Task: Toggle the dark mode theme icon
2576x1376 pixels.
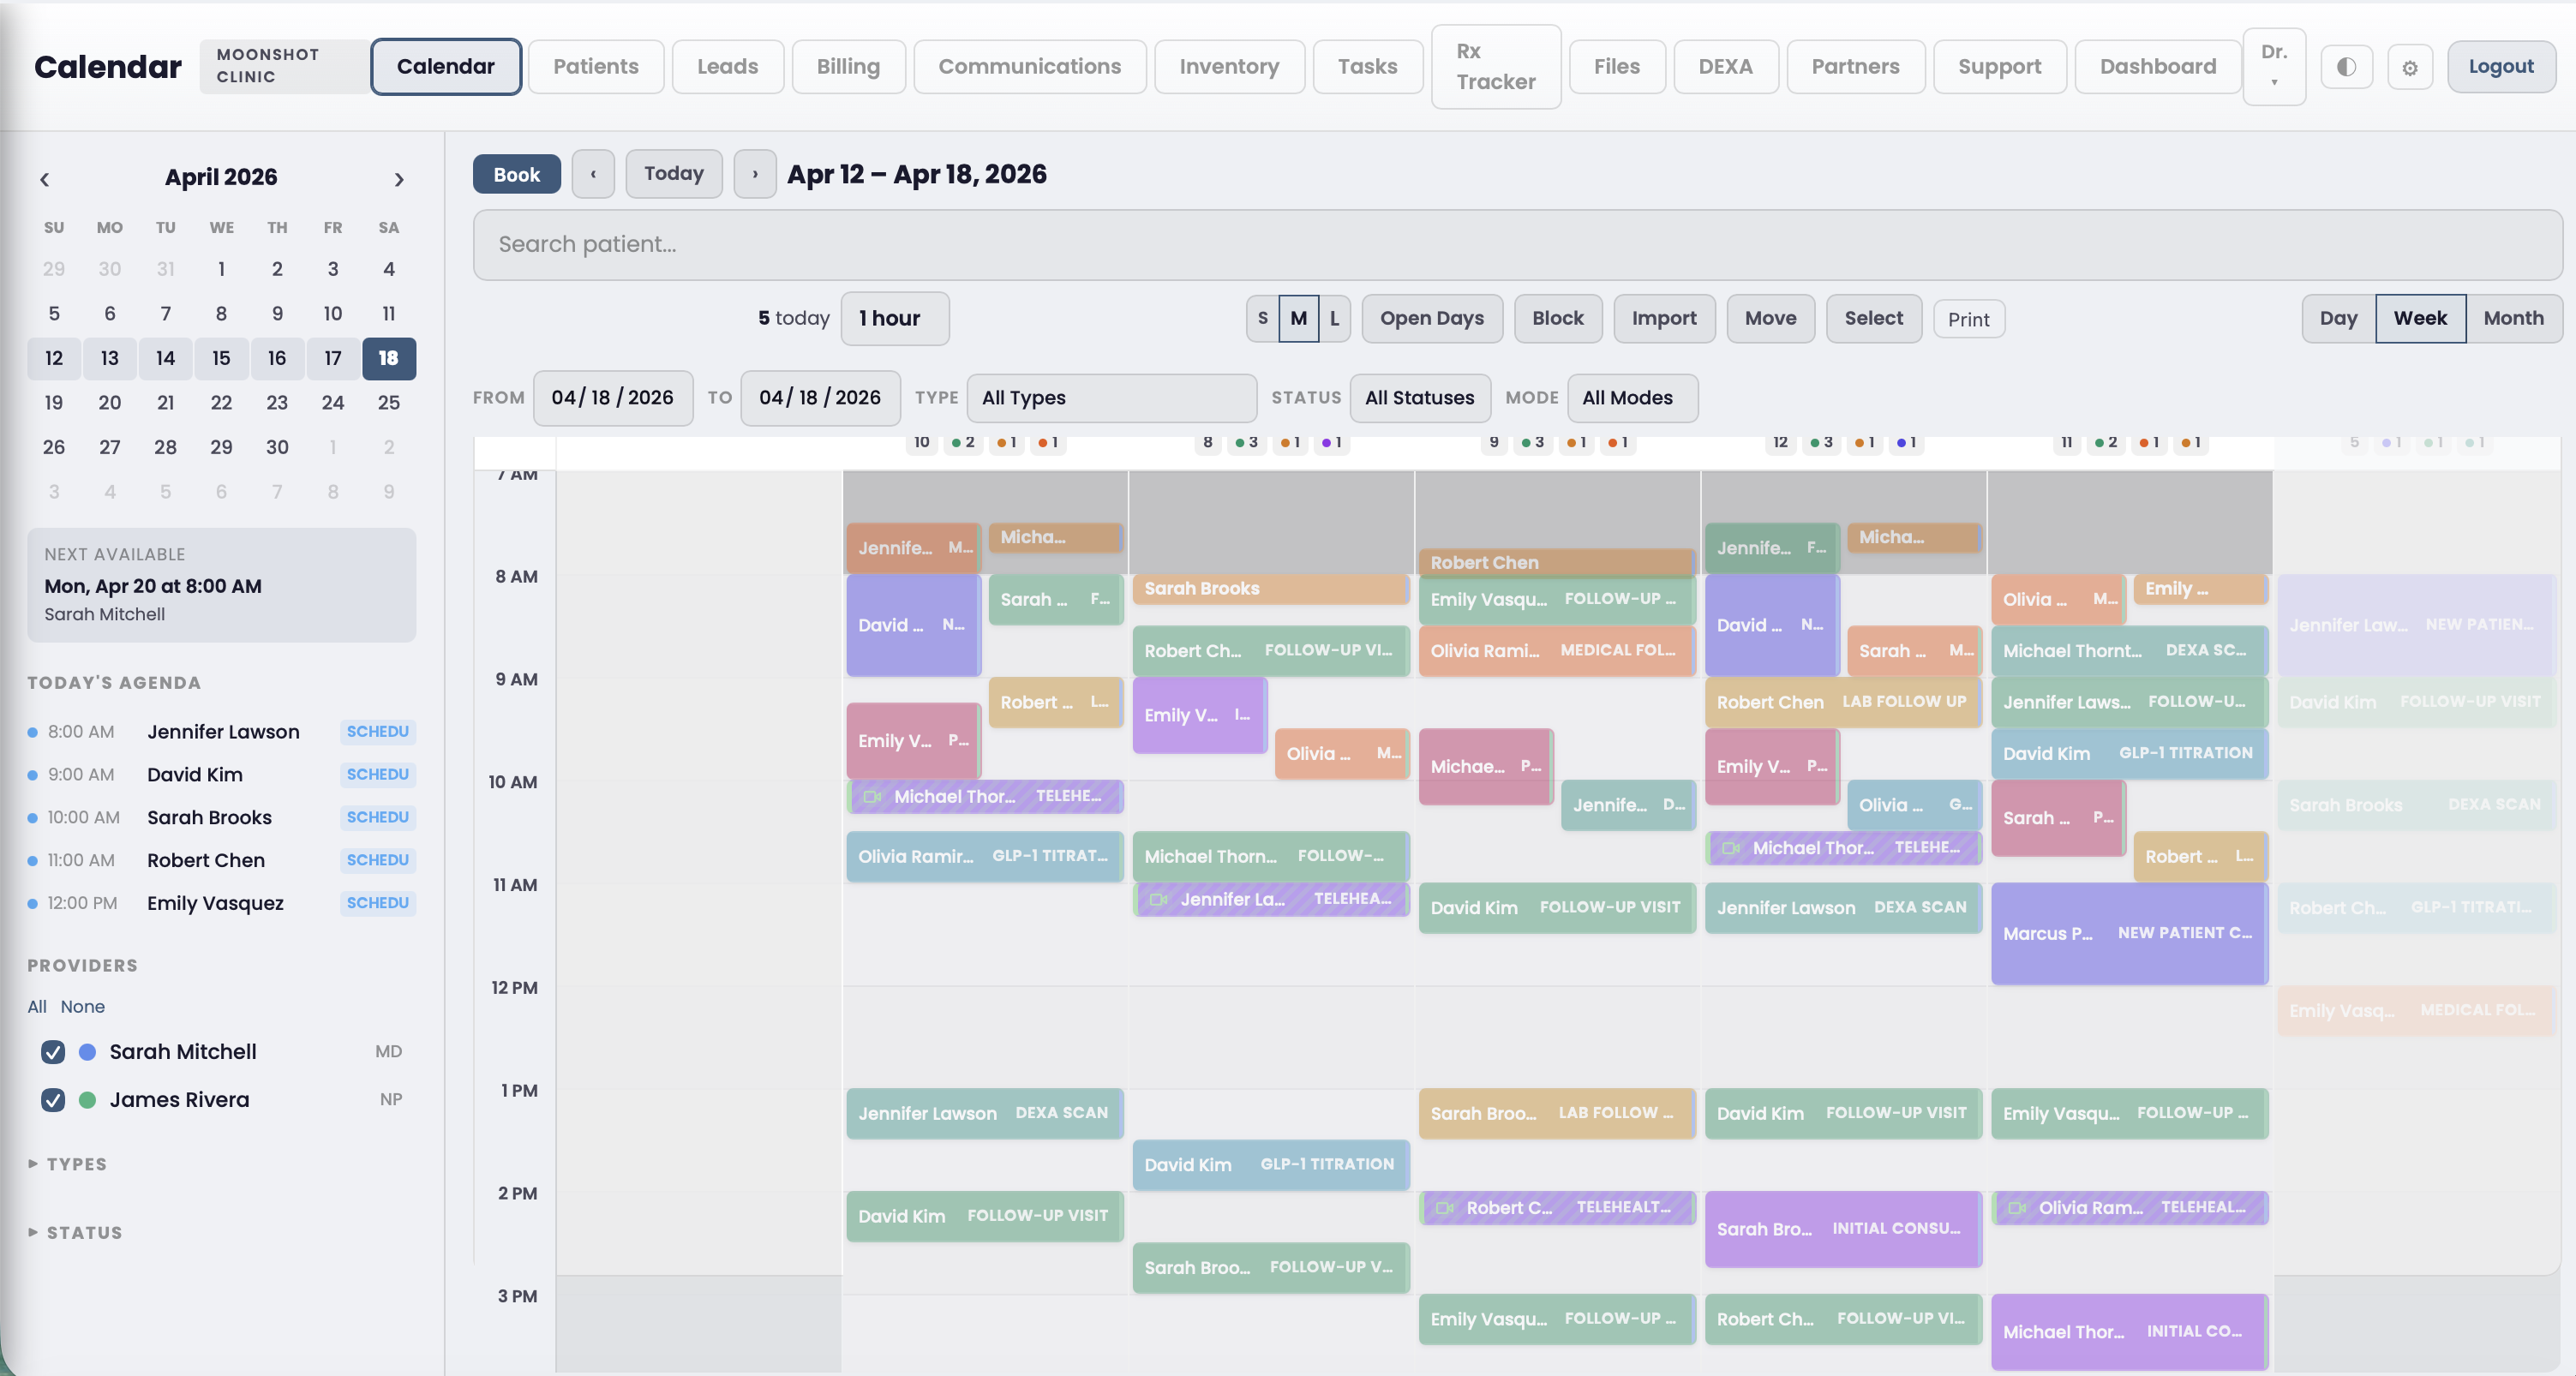Action: point(2346,67)
